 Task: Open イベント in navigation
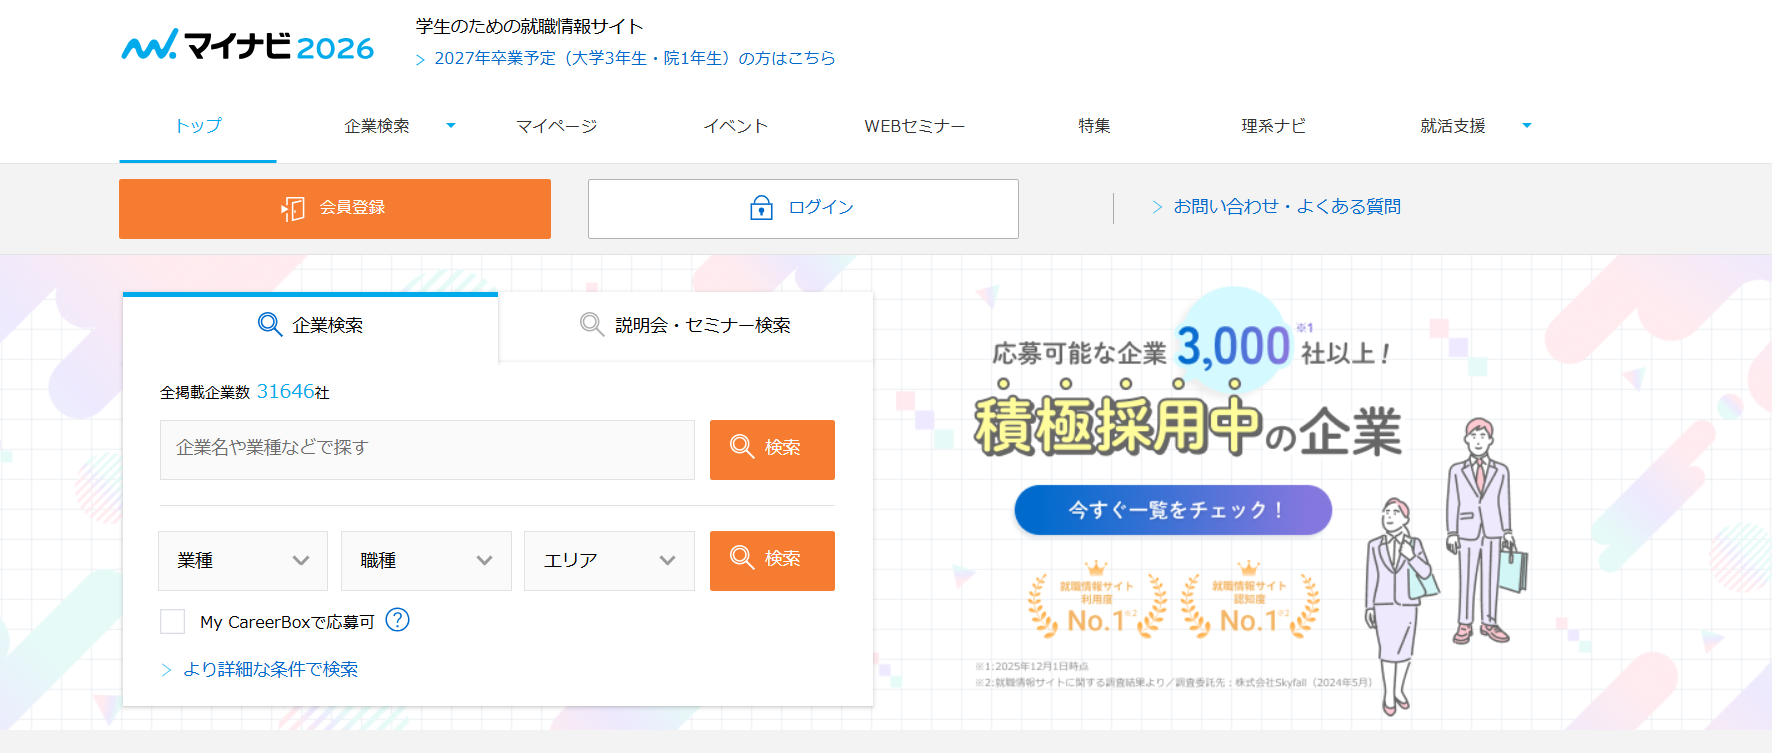(x=735, y=126)
